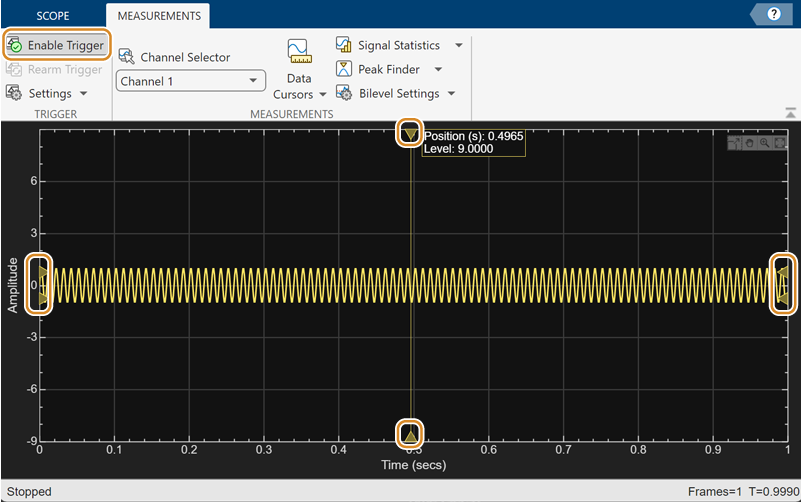801x502 pixels.
Task: Select the MEASUREMENTS tab
Action: (157, 16)
